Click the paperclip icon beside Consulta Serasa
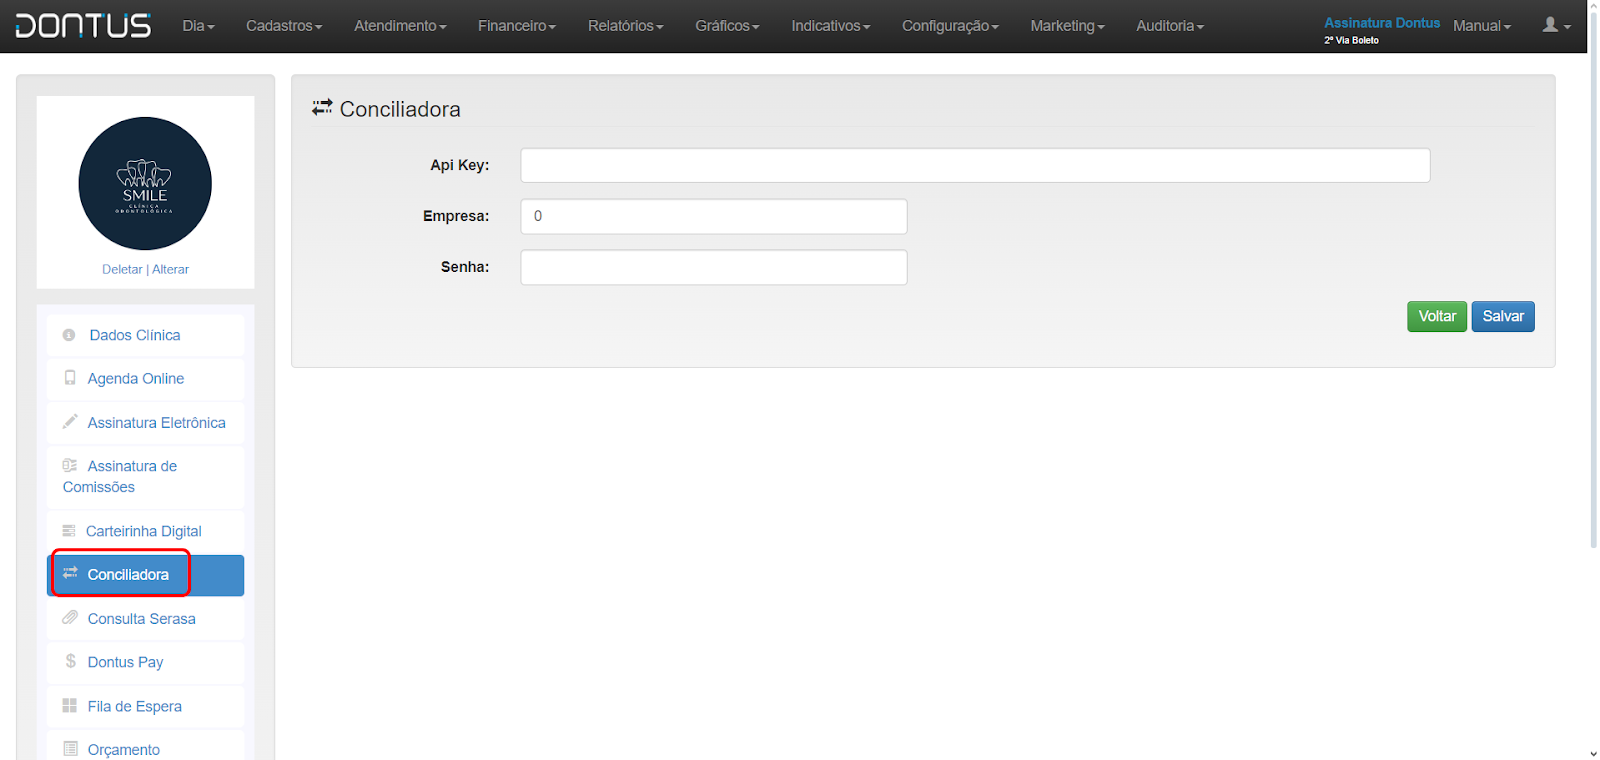The image size is (1600, 760). tap(70, 617)
